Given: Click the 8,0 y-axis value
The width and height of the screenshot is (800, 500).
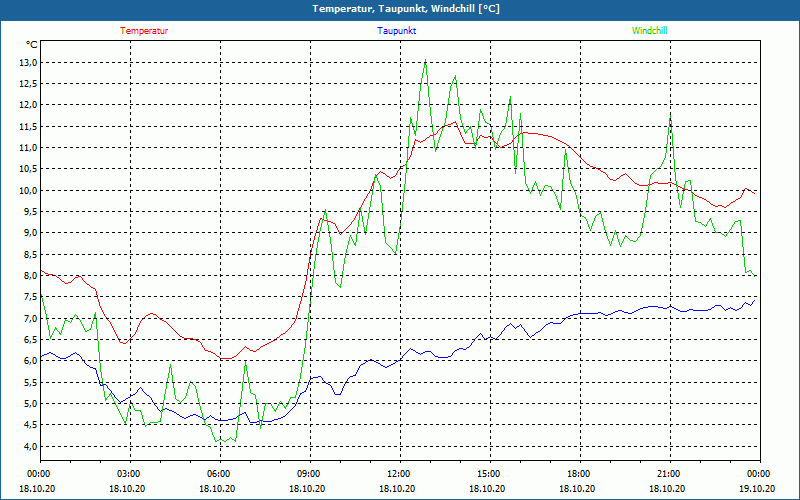Looking at the screenshot, I should pos(30,276).
